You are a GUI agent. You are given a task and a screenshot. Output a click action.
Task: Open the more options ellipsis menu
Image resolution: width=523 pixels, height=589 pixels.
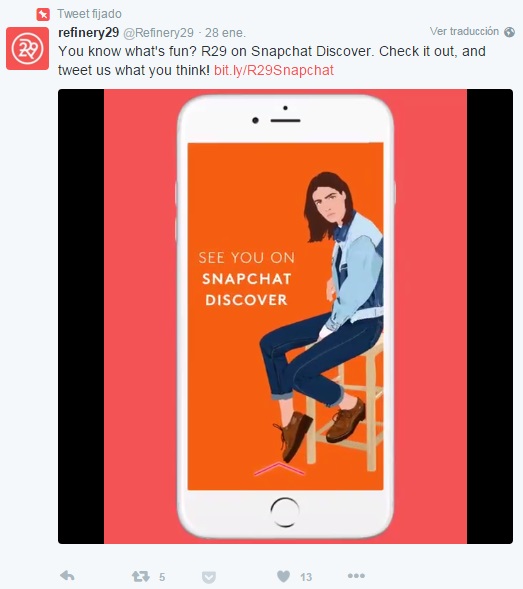coord(356,576)
